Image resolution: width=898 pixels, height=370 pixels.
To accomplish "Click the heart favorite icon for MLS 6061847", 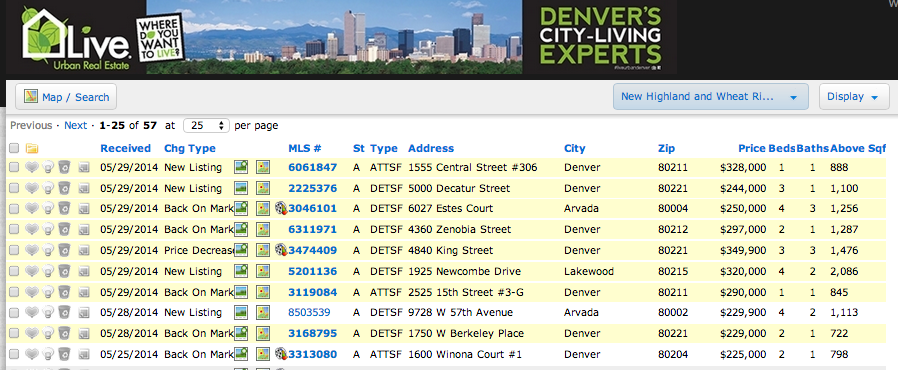I will click(x=32, y=167).
